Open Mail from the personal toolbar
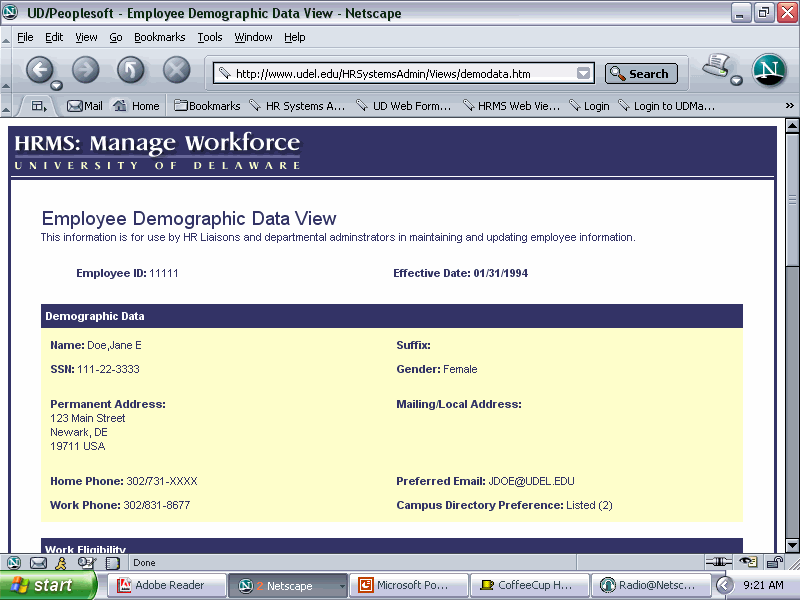 [x=84, y=106]
